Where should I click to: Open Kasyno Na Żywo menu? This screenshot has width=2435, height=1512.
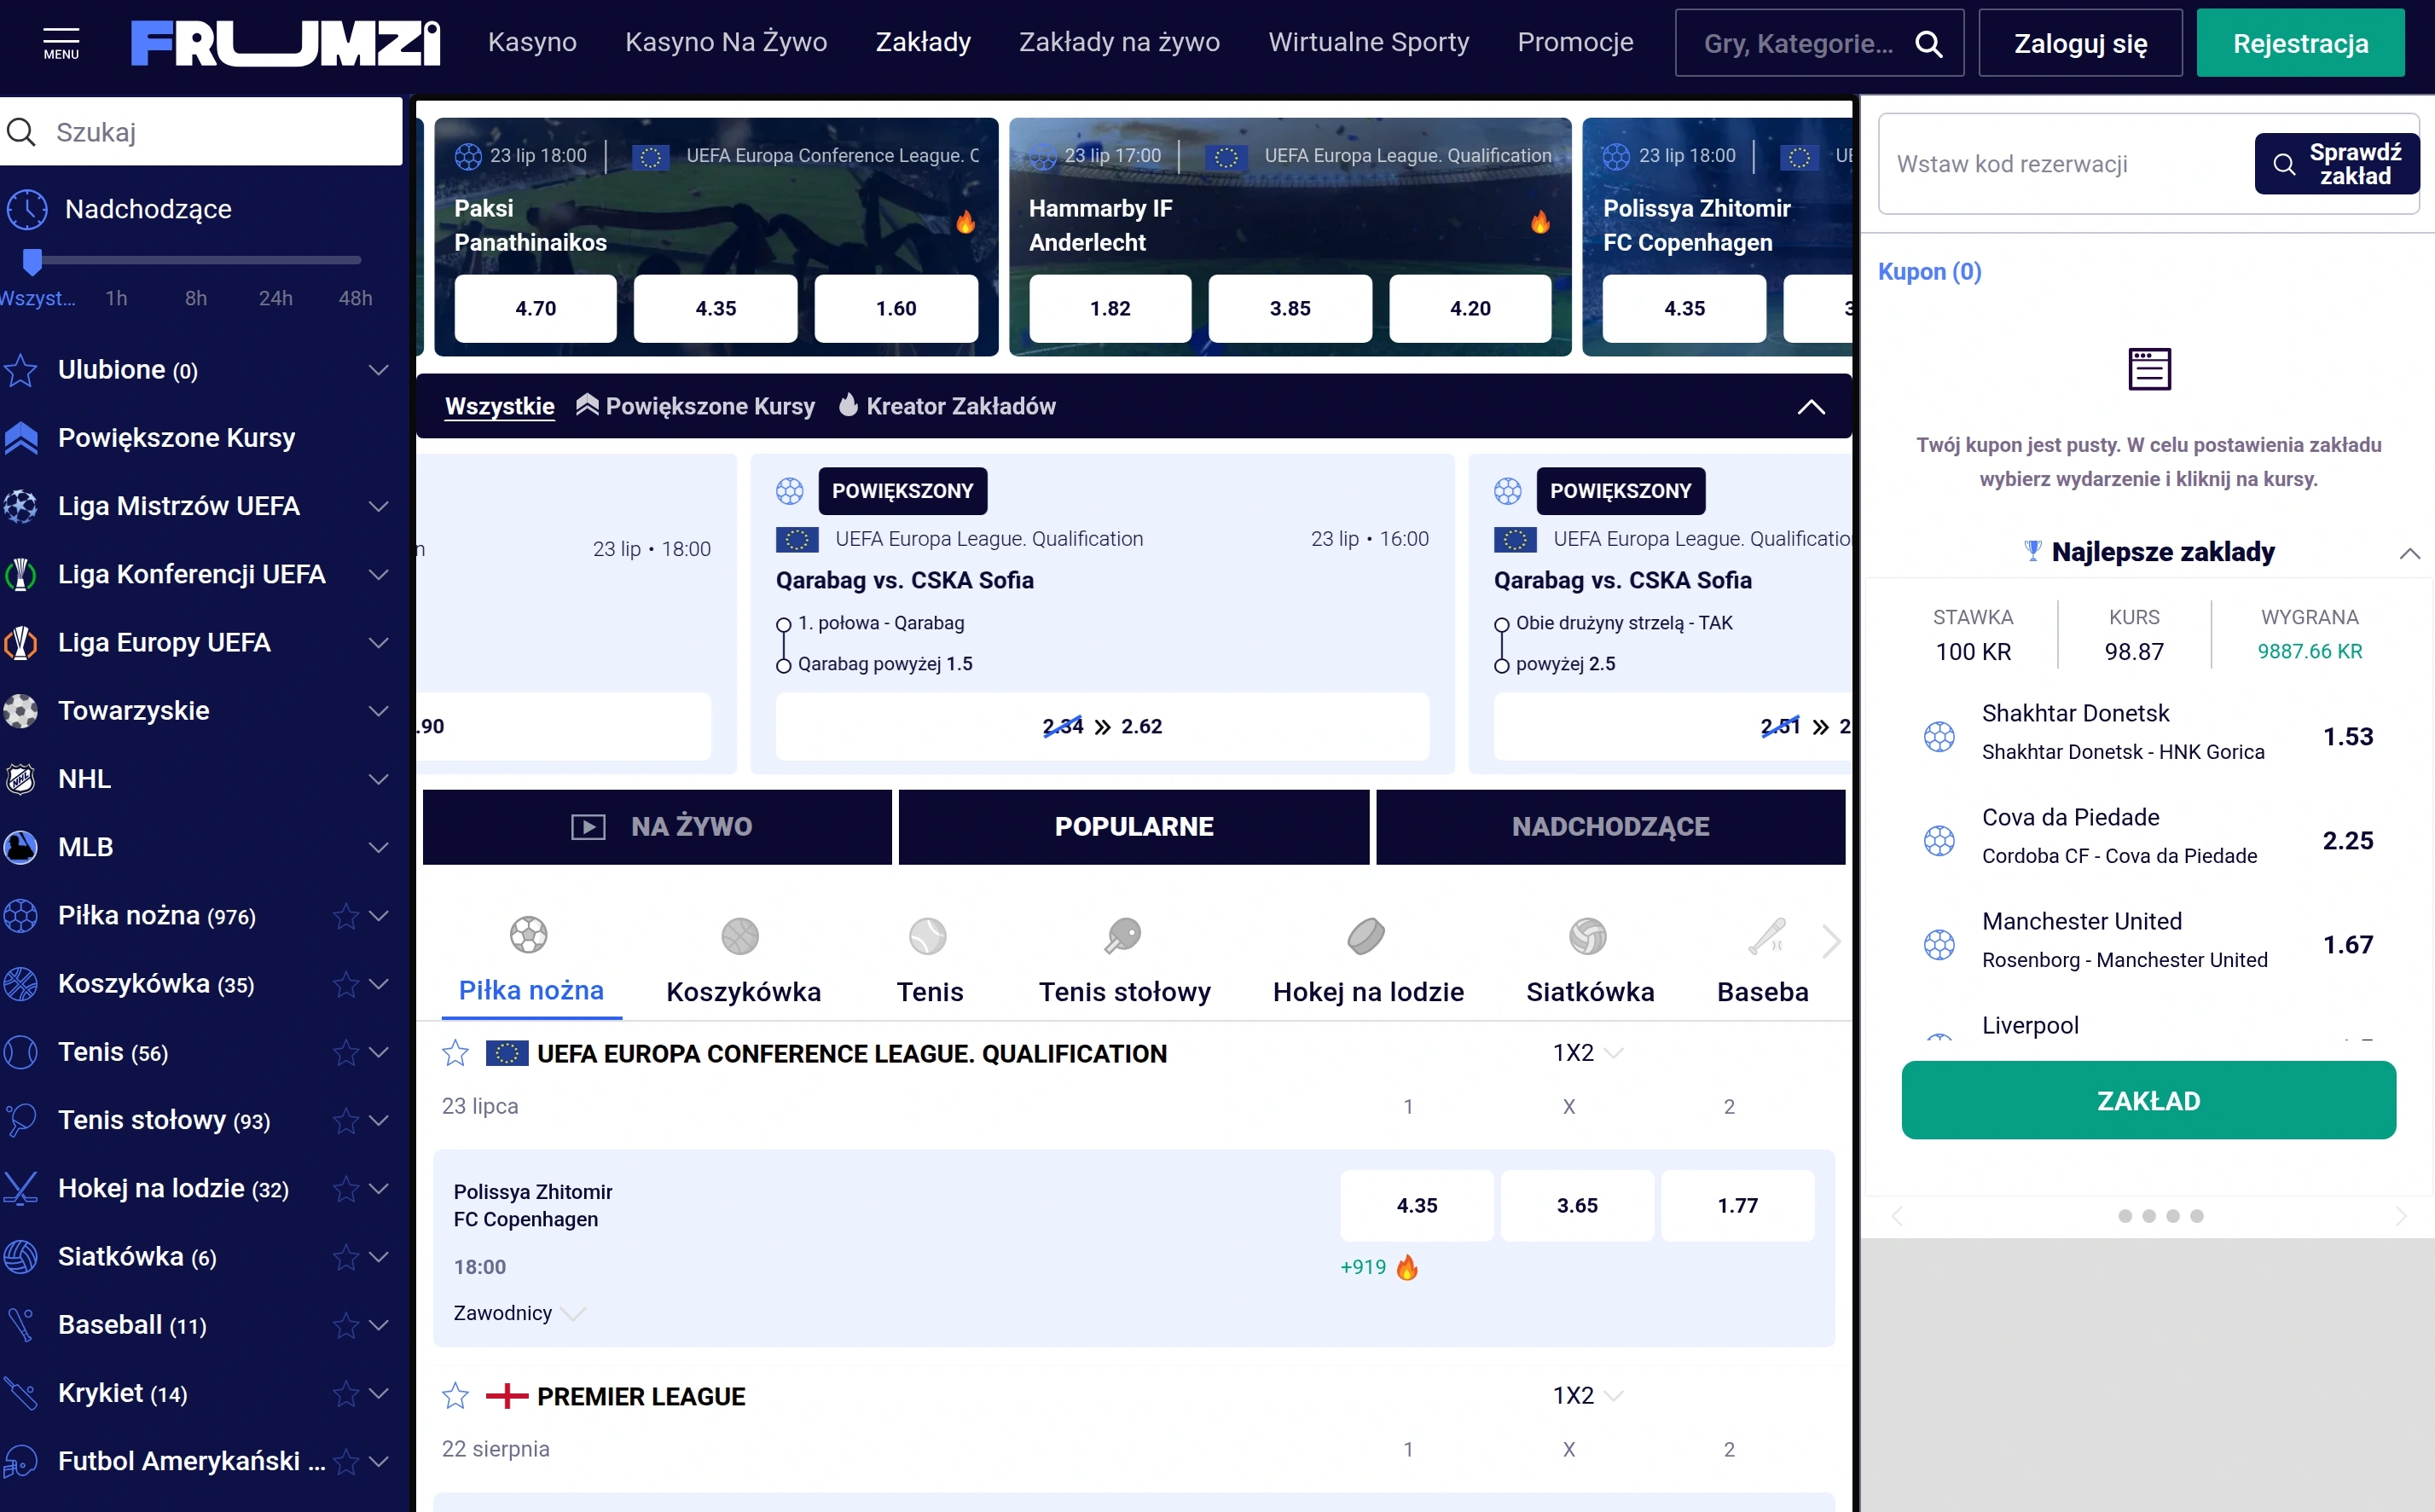(726, 42)
